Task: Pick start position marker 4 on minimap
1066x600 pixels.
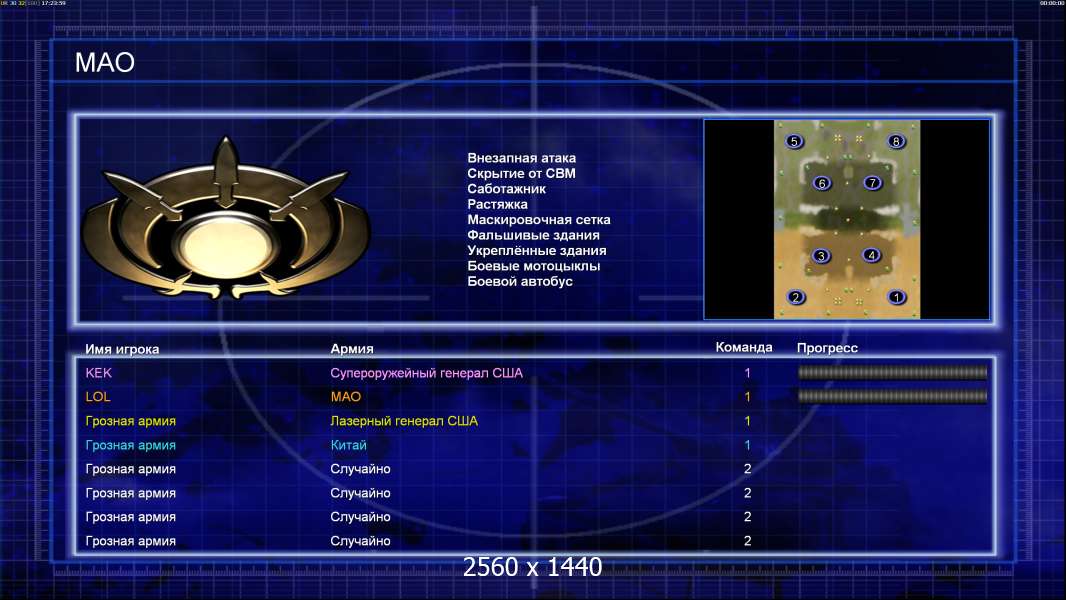Action: pyautogui.click(x=872, y=255)
